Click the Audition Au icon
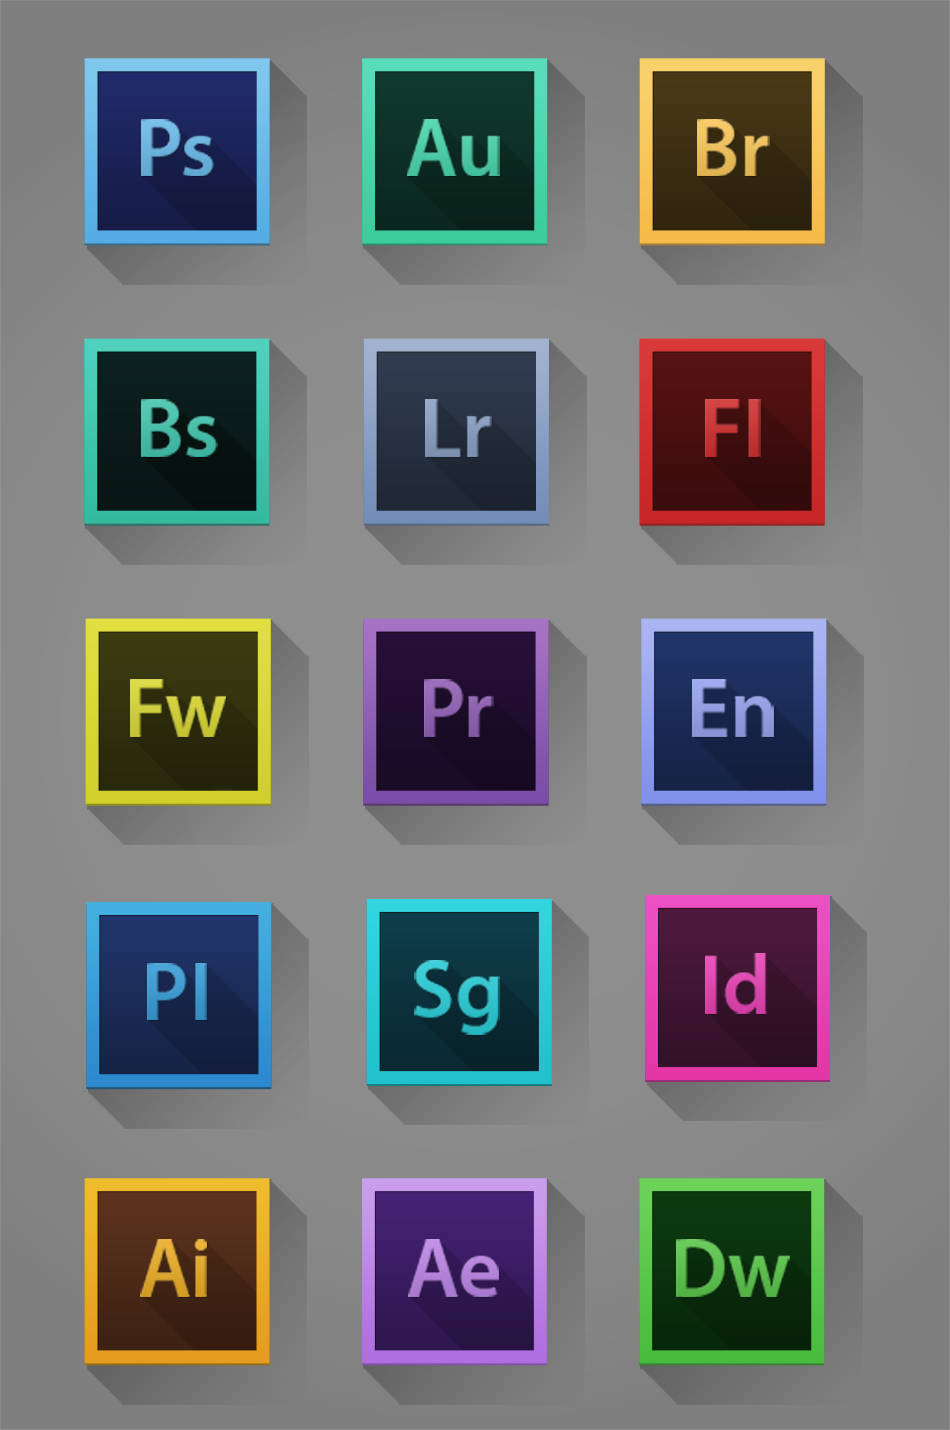The height and width of the screenshot is (1430, 950). (455, 151)
